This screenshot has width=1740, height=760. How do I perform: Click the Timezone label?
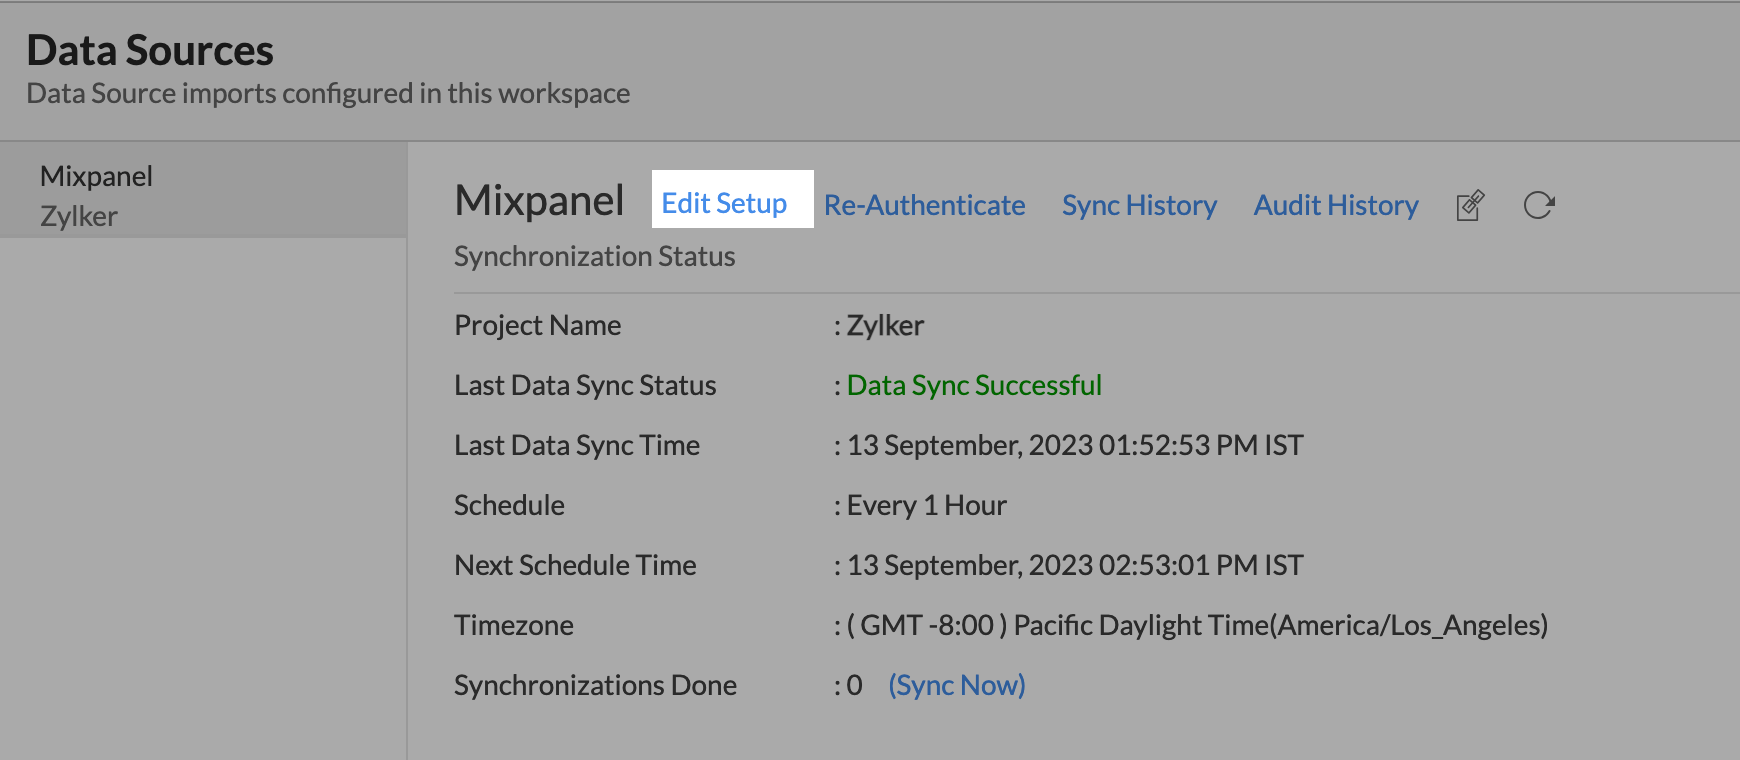point(514,625)
